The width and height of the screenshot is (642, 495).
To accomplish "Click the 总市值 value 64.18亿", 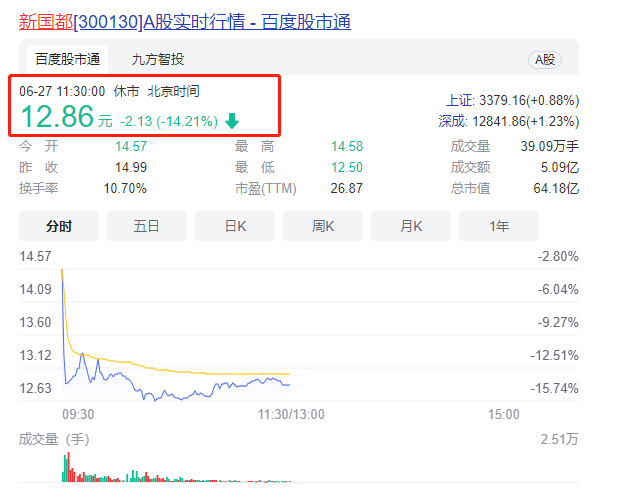I will (556, 188).
